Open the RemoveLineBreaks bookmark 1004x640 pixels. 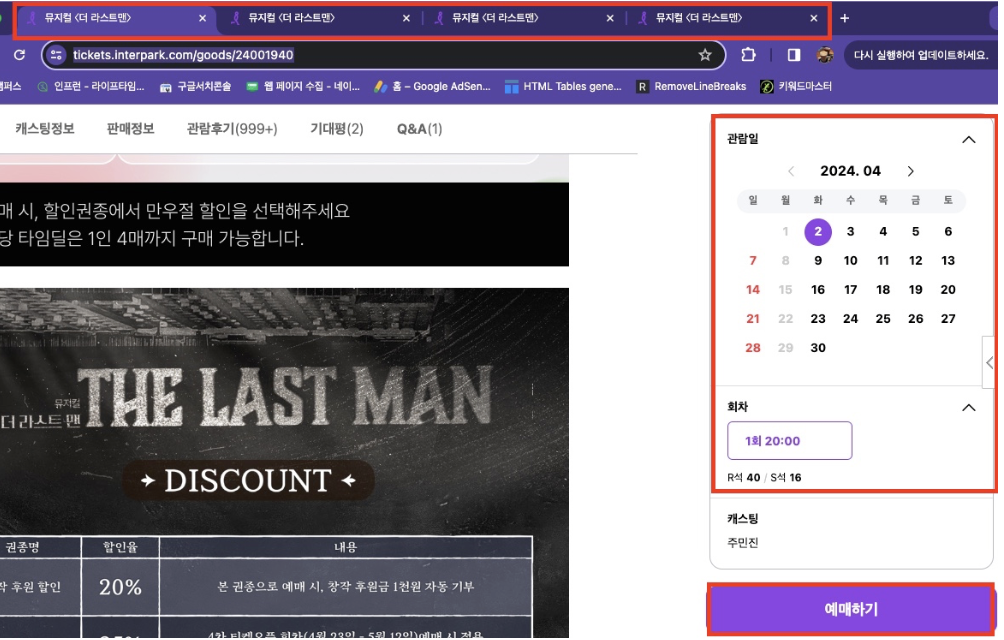pyautogui.click(x=692, y=87)
